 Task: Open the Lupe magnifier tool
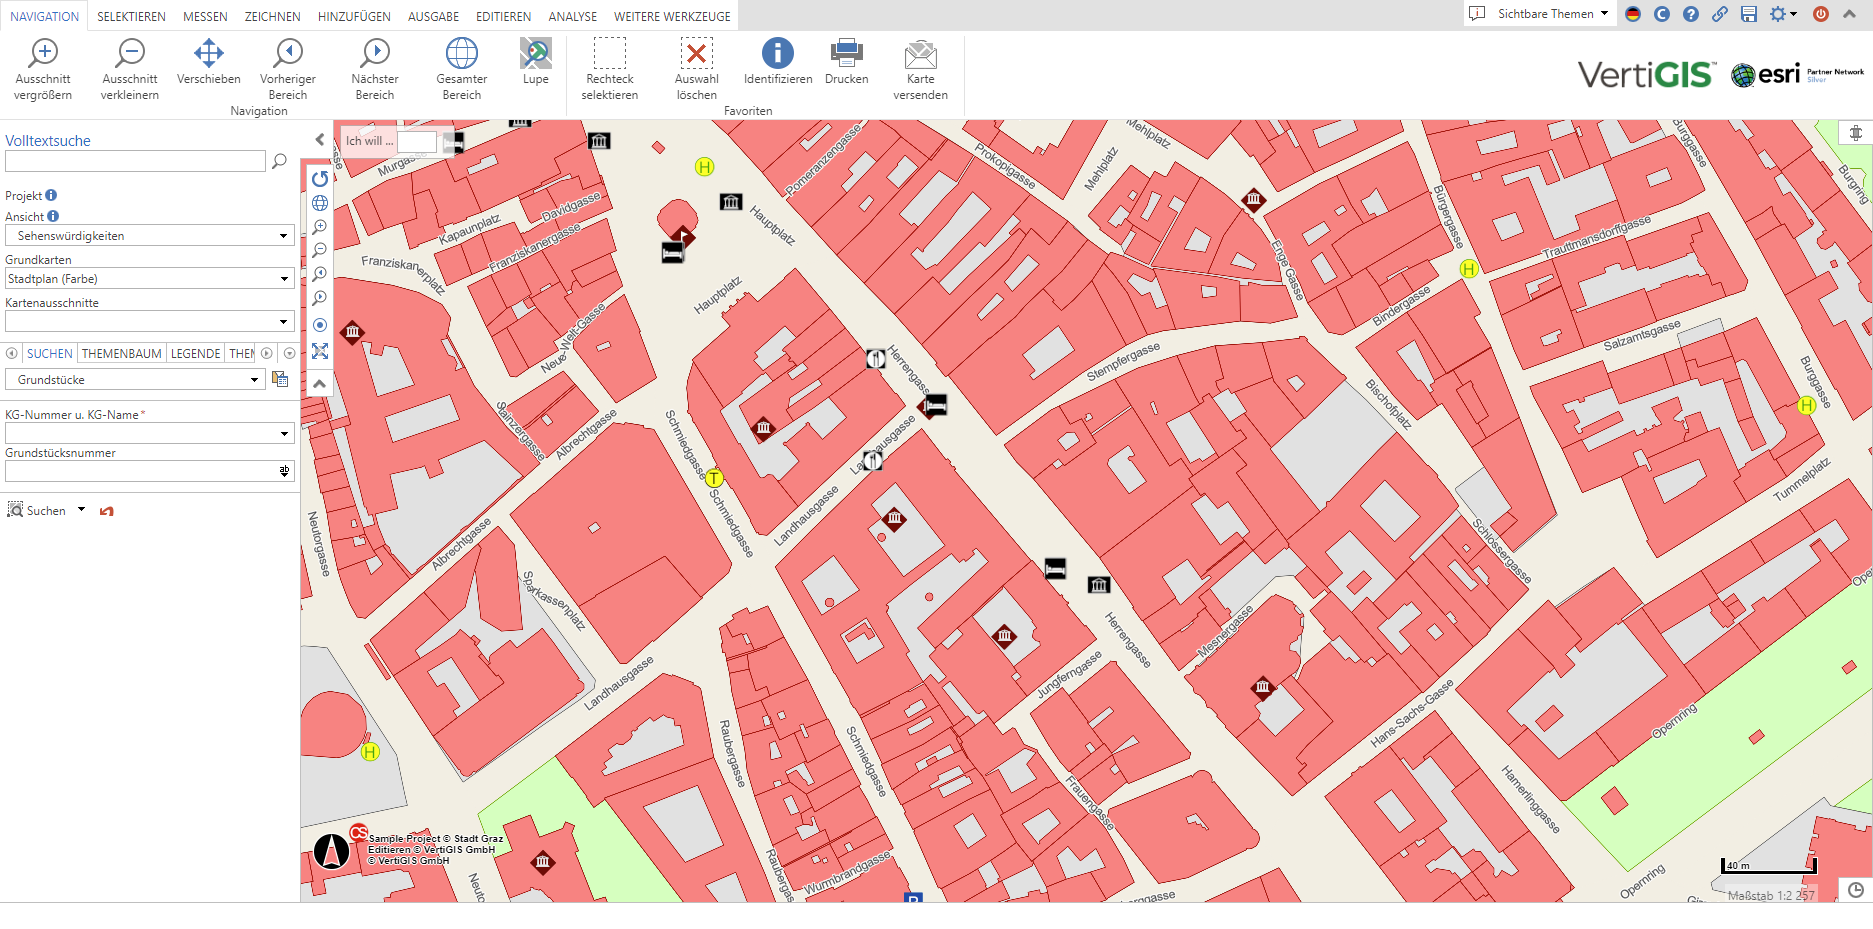click(x=535, y=62)
